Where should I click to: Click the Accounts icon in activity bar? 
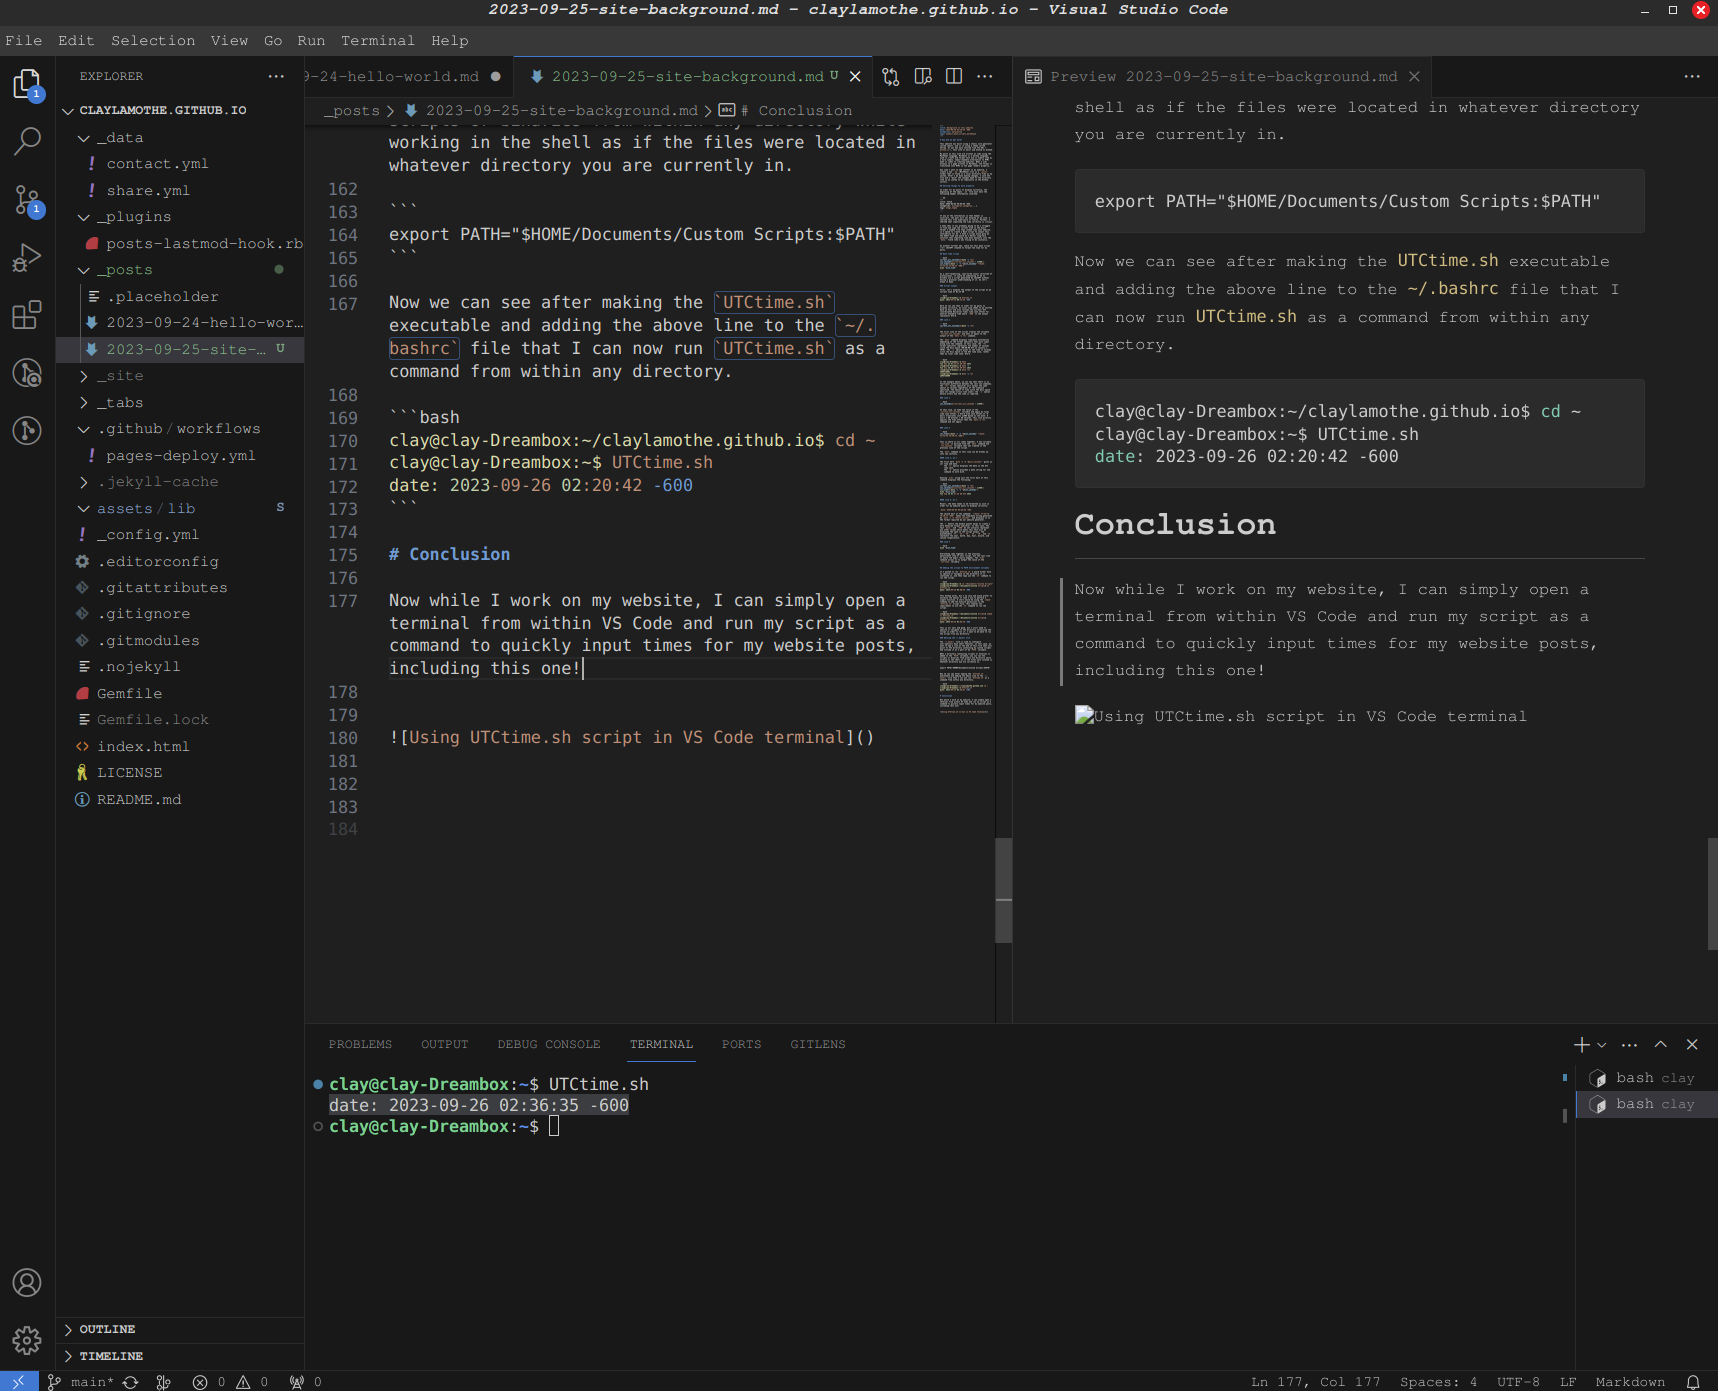click(x=27, y=1282)
